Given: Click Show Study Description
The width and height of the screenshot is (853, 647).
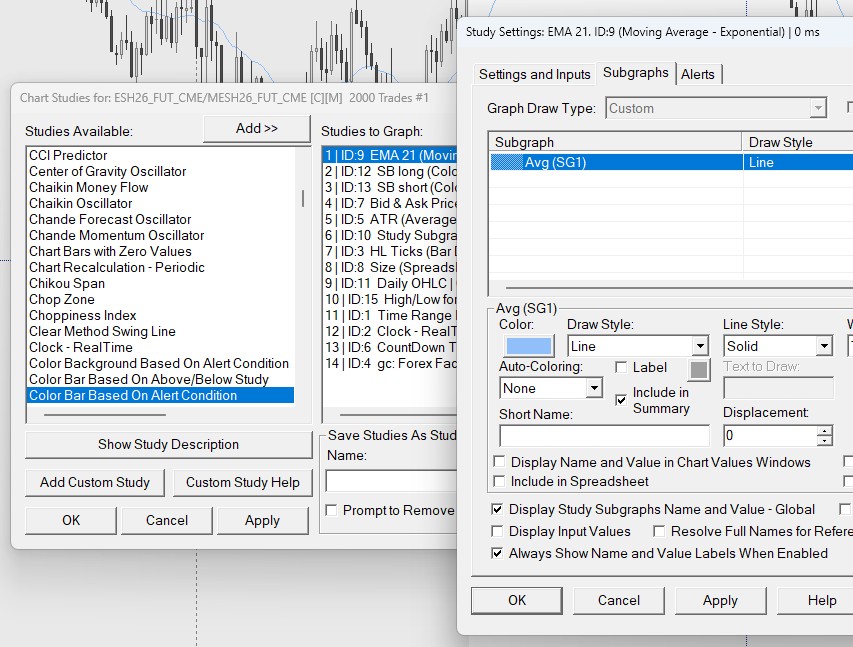Looking at the screenshot, I should click(166, 445).
